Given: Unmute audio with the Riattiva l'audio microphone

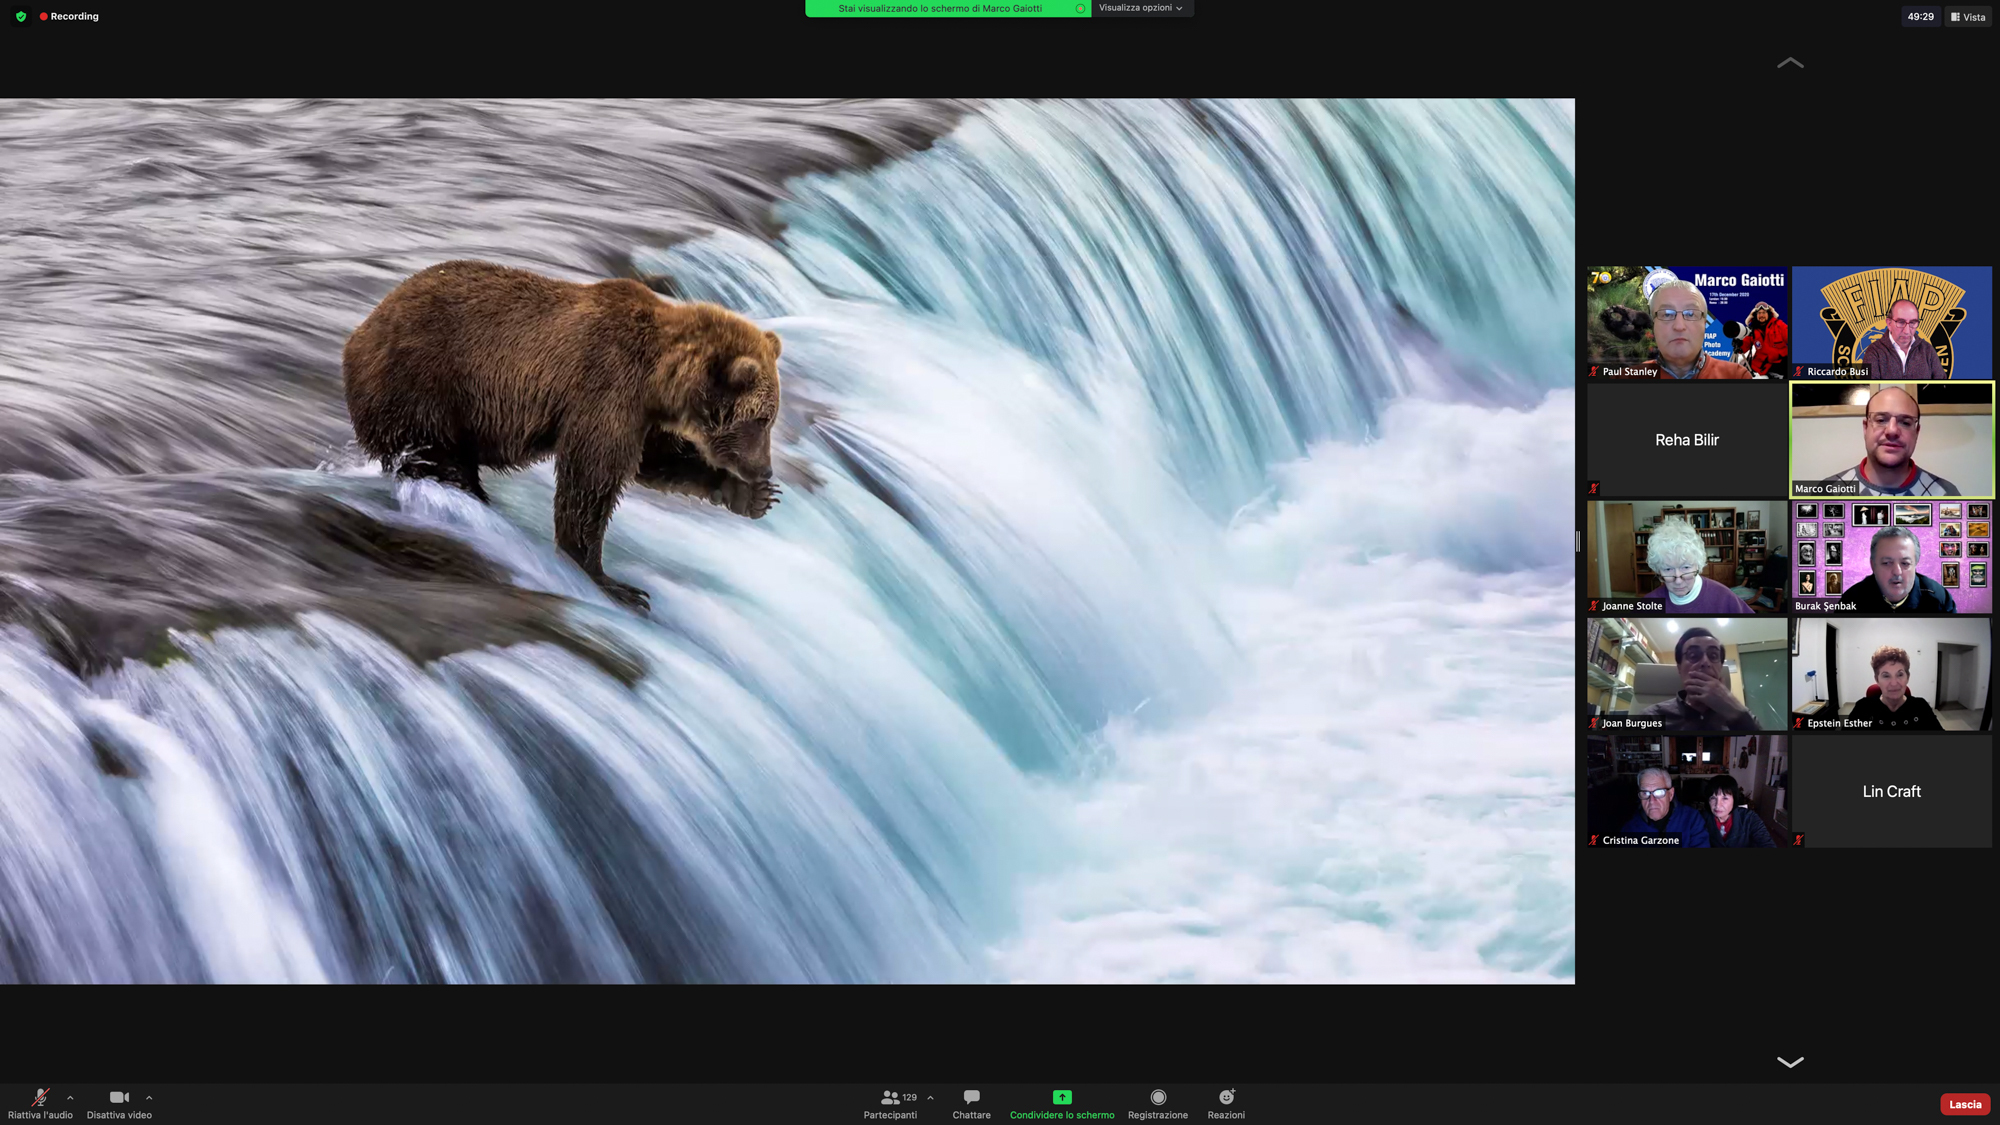Looking at the screenshot, I should click(x=40, y=1104).
